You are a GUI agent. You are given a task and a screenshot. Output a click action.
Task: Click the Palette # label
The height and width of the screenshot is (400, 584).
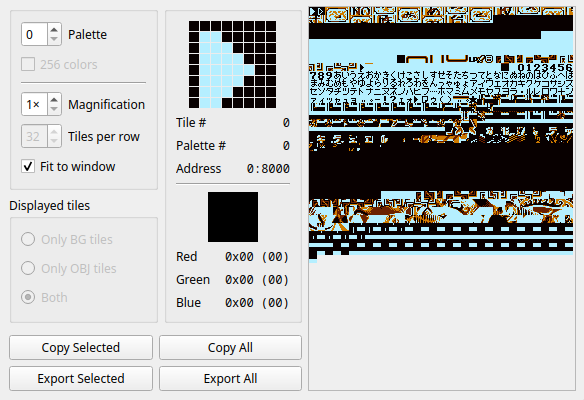click(x=201, y=146)
